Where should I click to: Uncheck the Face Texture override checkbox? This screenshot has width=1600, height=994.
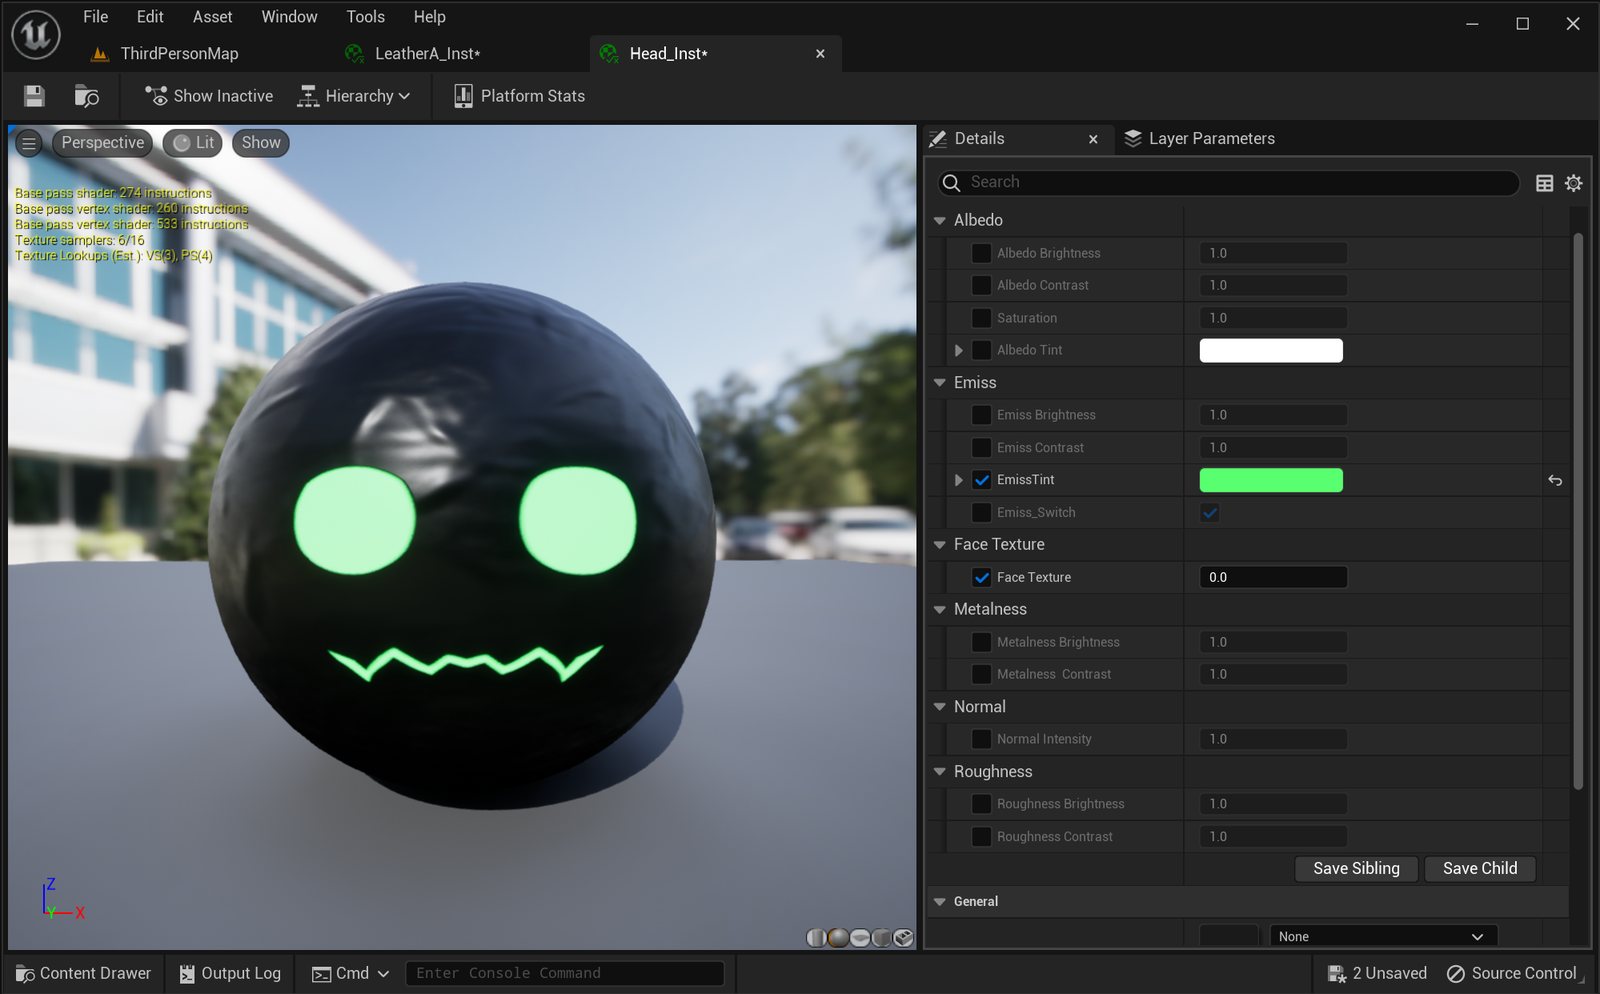click(982, 578)
